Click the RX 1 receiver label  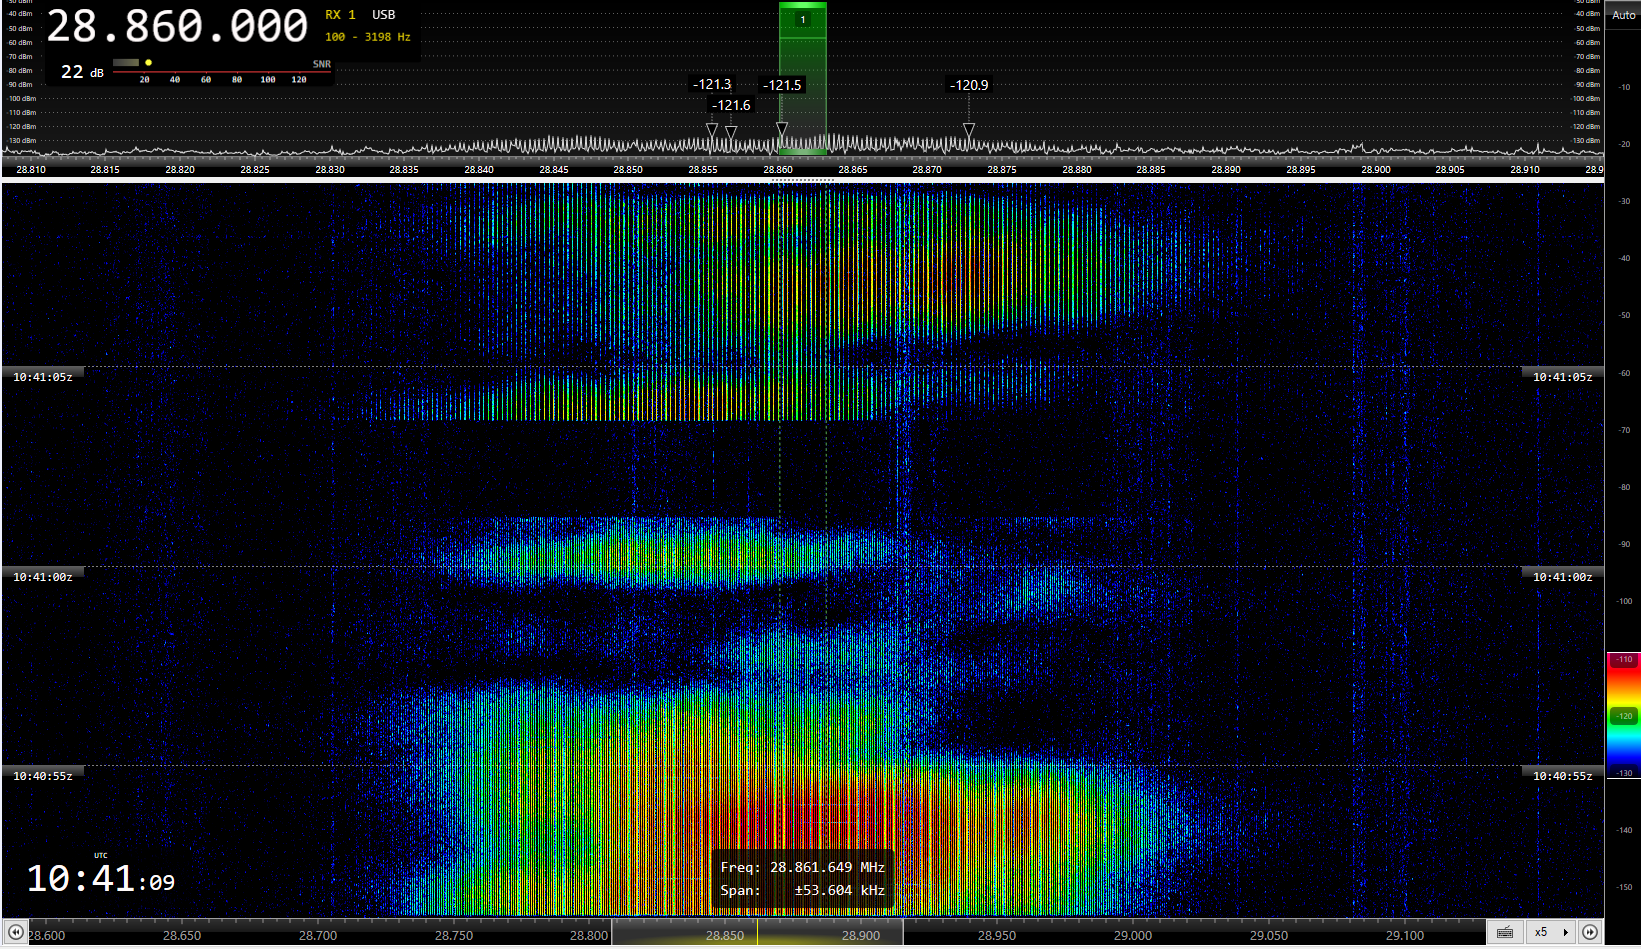point(340,15)
